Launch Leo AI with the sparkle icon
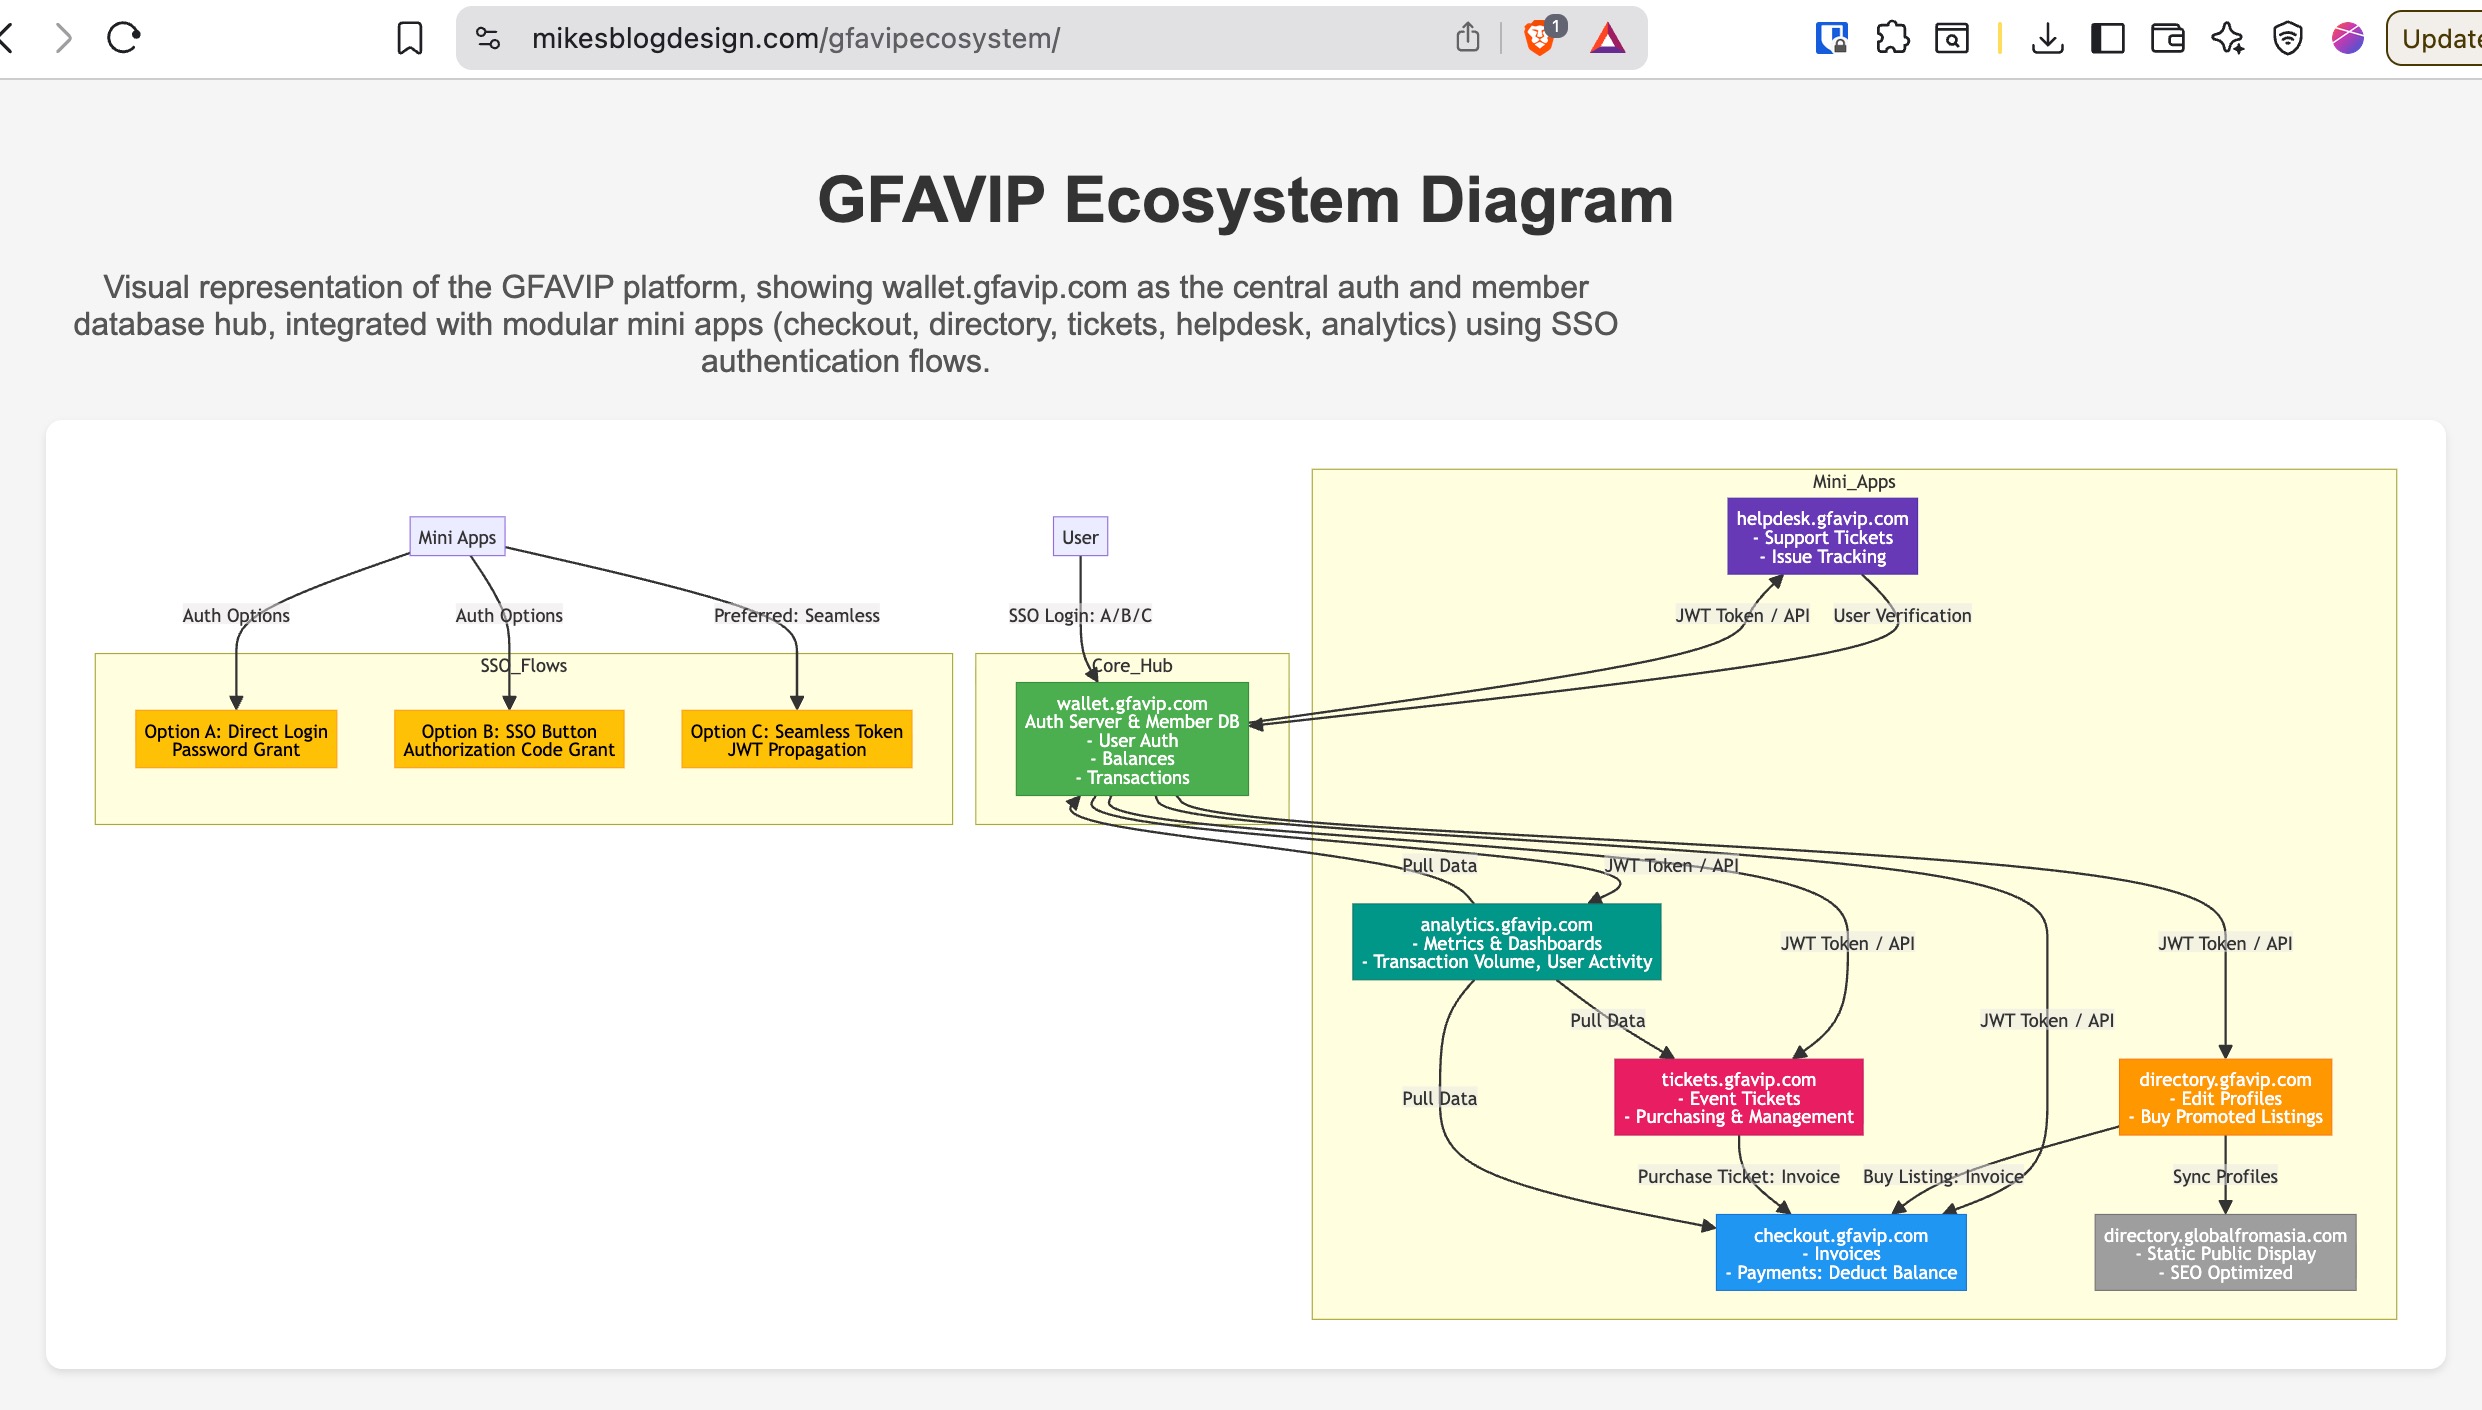The width and height of the screenshot is (2482, 1410). [2227, 38]
